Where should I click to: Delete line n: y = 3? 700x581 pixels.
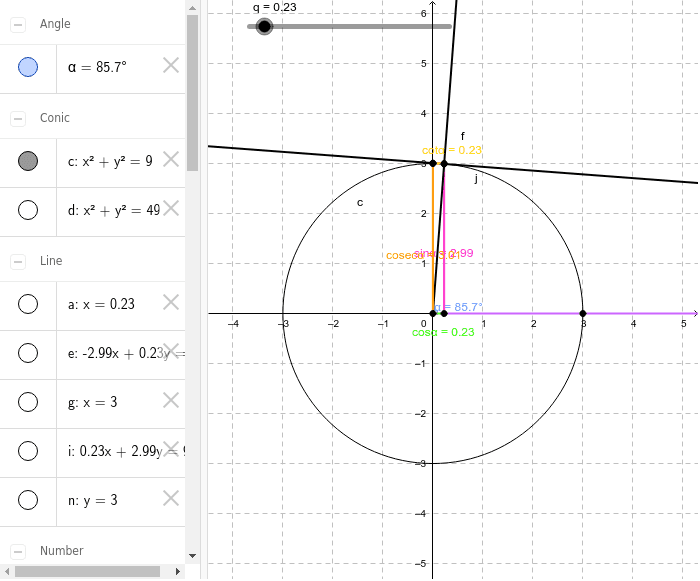point(171,498)
